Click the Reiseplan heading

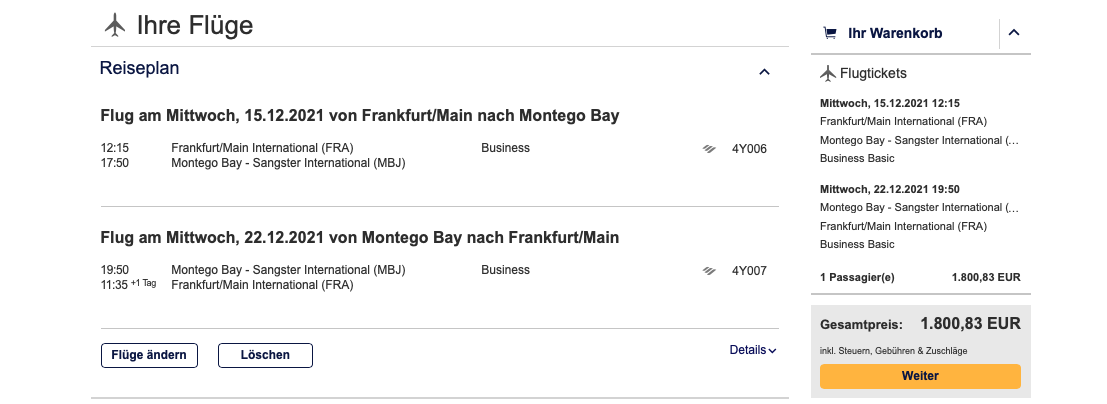point(139,69)
